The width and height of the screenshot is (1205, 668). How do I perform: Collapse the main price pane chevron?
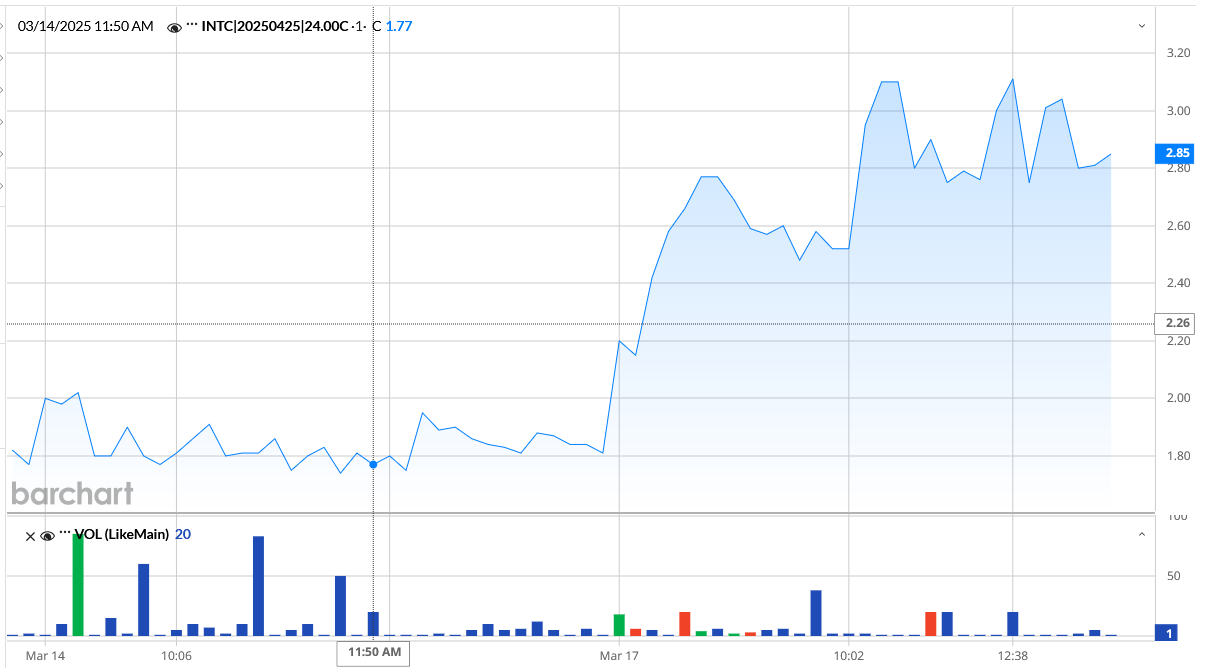pos(1142,26)
